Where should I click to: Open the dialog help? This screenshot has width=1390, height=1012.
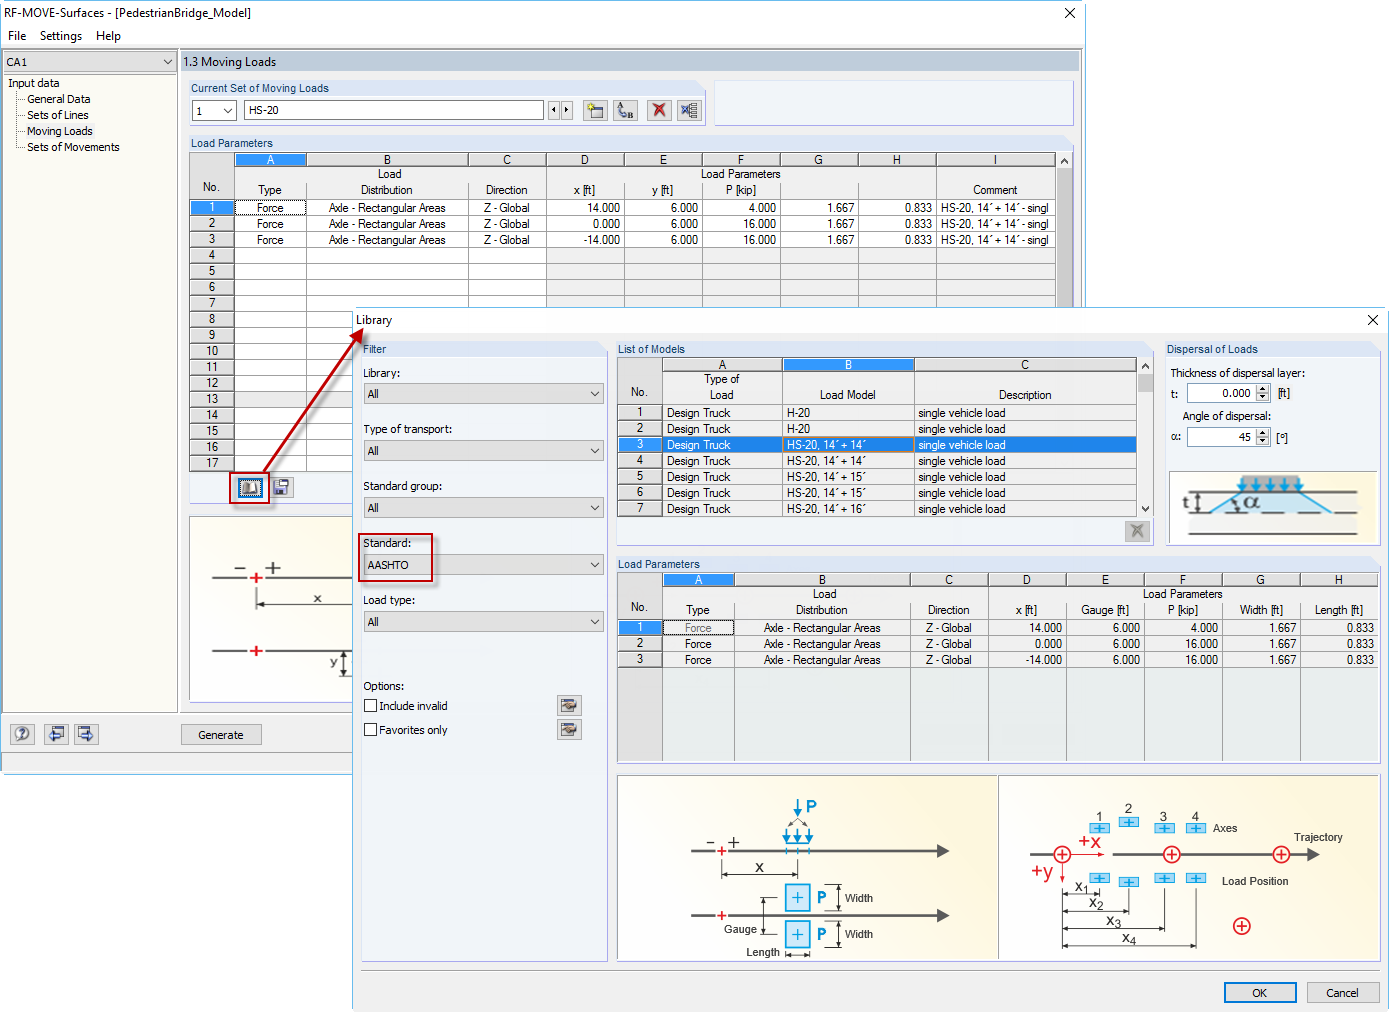pos(22,734)
